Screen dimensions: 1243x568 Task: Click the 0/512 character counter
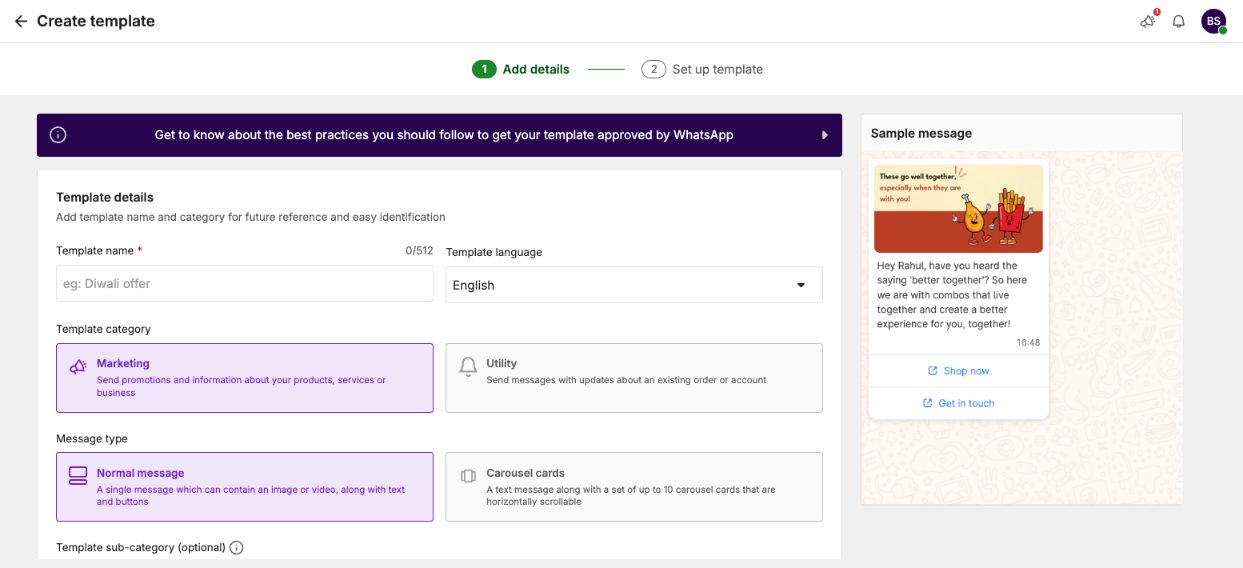tap(419, 251)
